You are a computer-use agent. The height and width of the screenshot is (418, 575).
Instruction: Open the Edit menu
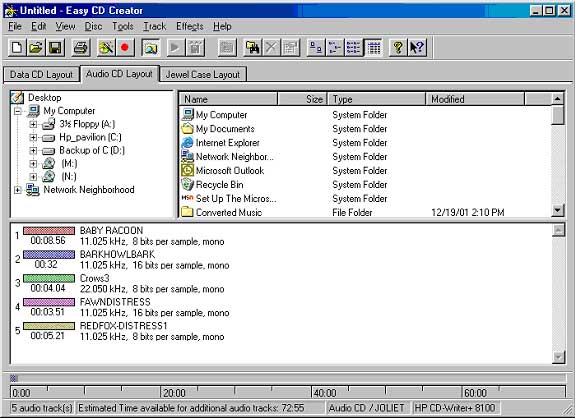pyautogui.click(x=39, y=26)
